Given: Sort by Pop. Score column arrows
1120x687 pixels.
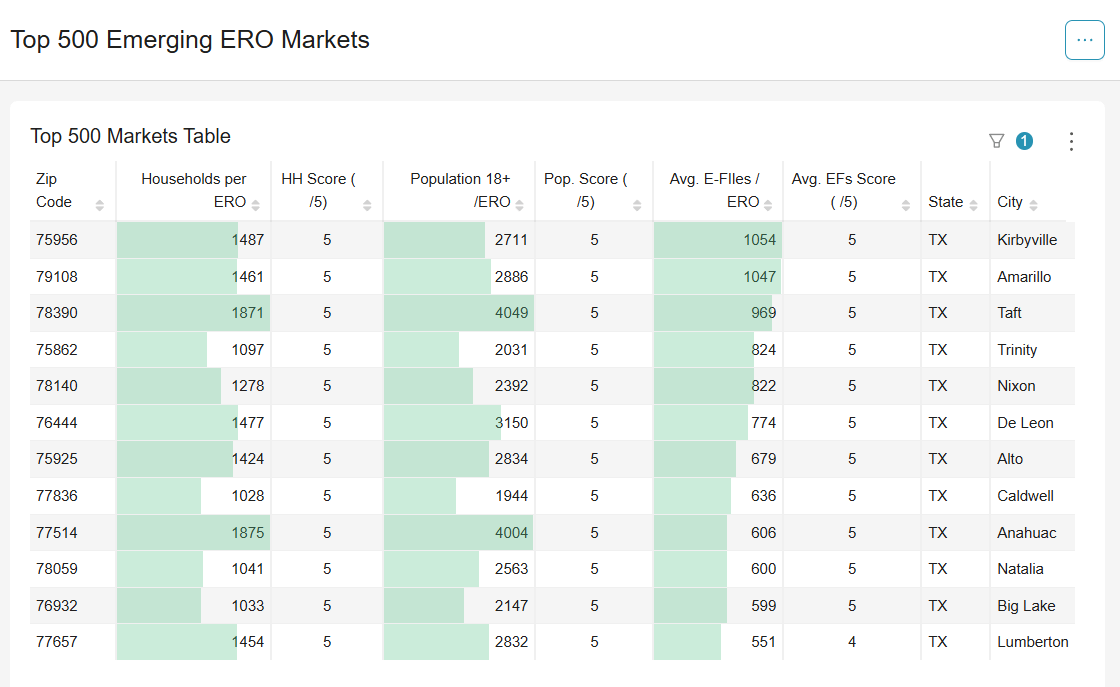Looking at the screenshot, I should point(636,206).
